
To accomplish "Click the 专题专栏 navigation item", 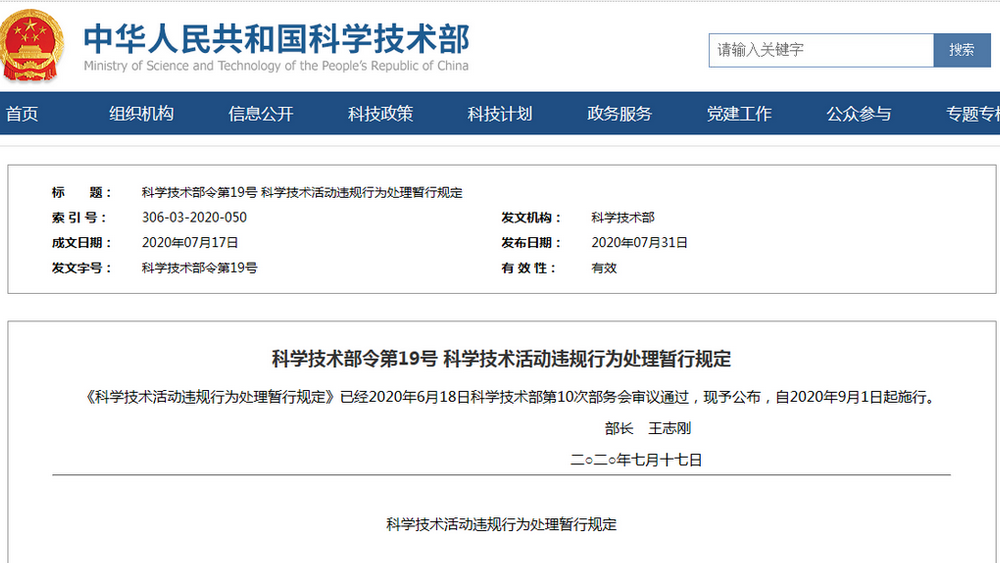I will click(972, 114).
